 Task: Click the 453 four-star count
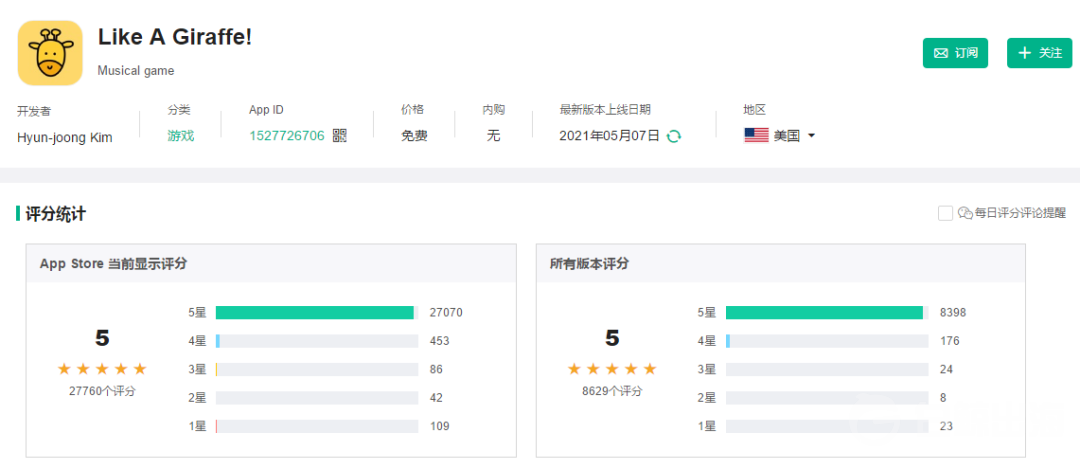pos(439,341)
